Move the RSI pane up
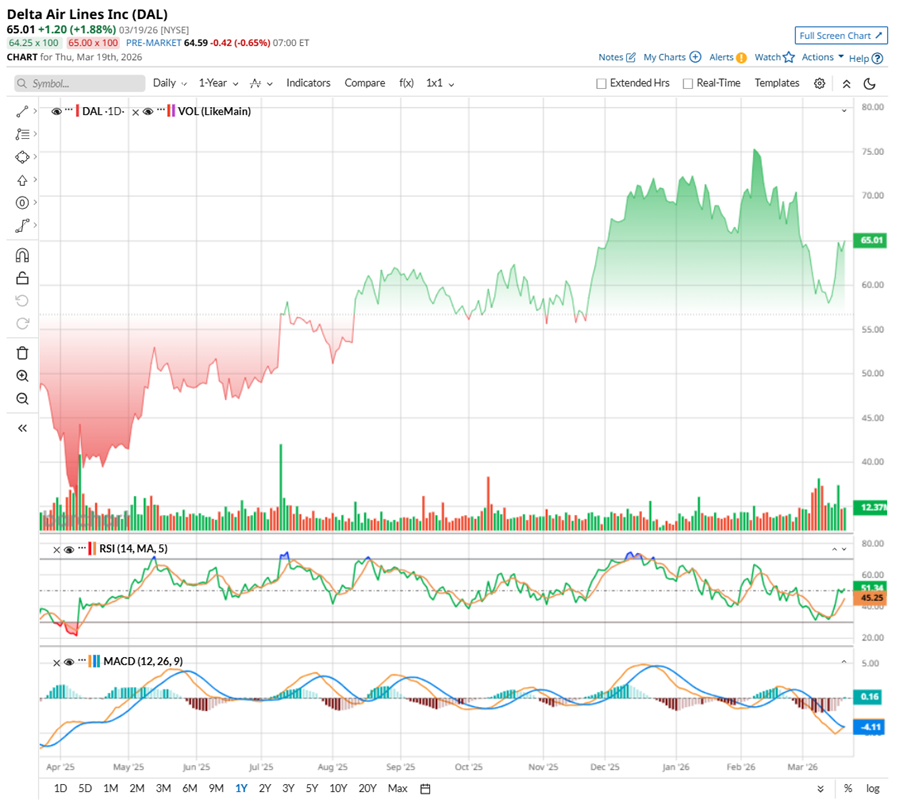903x800 pixels. tap(834, 549)
